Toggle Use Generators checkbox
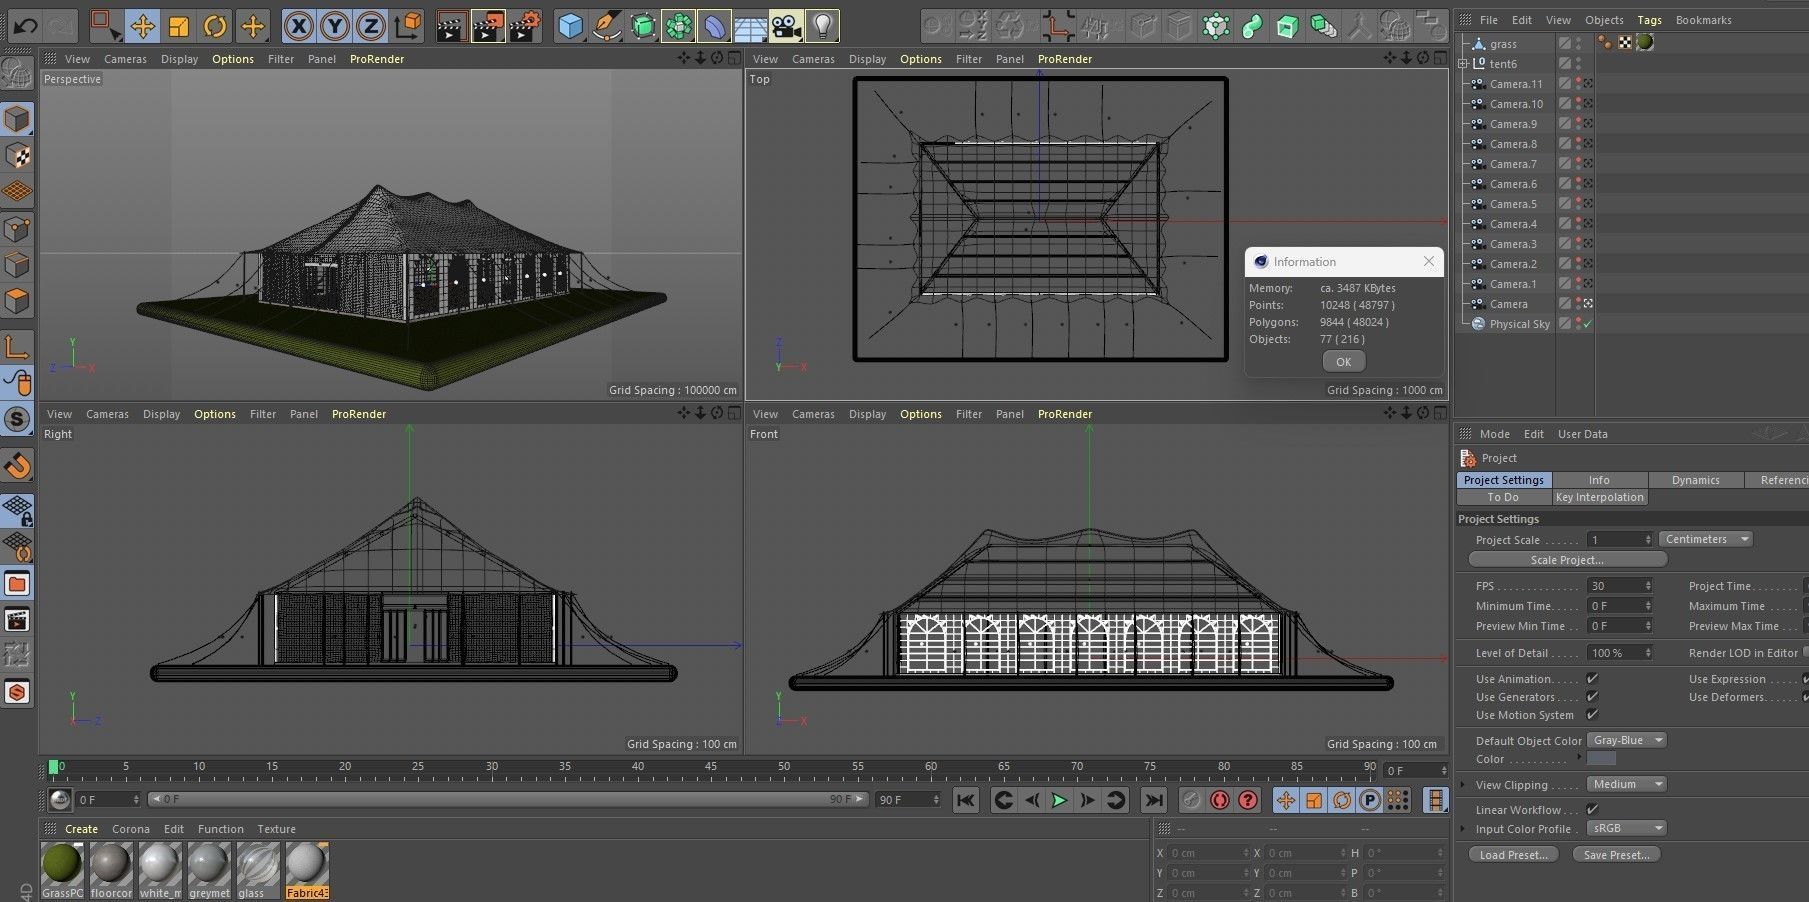 (x=1592, y=697)
